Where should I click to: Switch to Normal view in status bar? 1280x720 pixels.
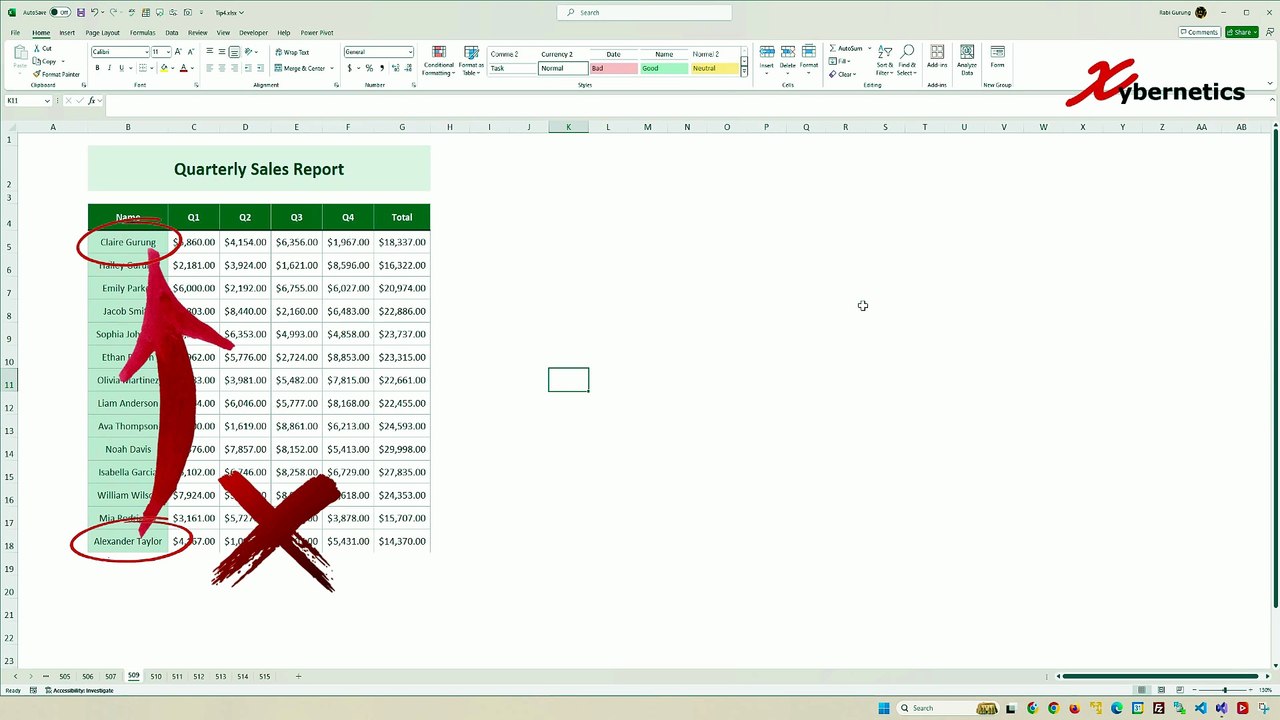pos(1142,690)
